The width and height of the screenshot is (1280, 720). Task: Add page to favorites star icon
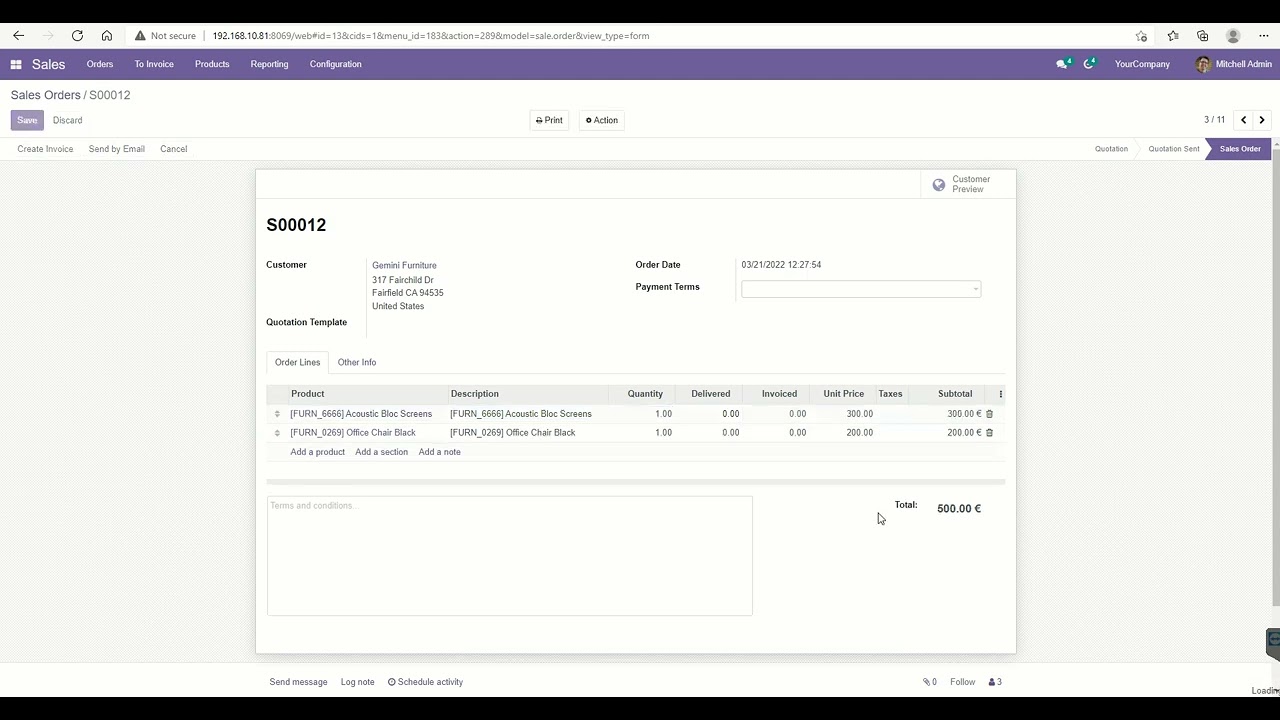(x=1142, y=36)
